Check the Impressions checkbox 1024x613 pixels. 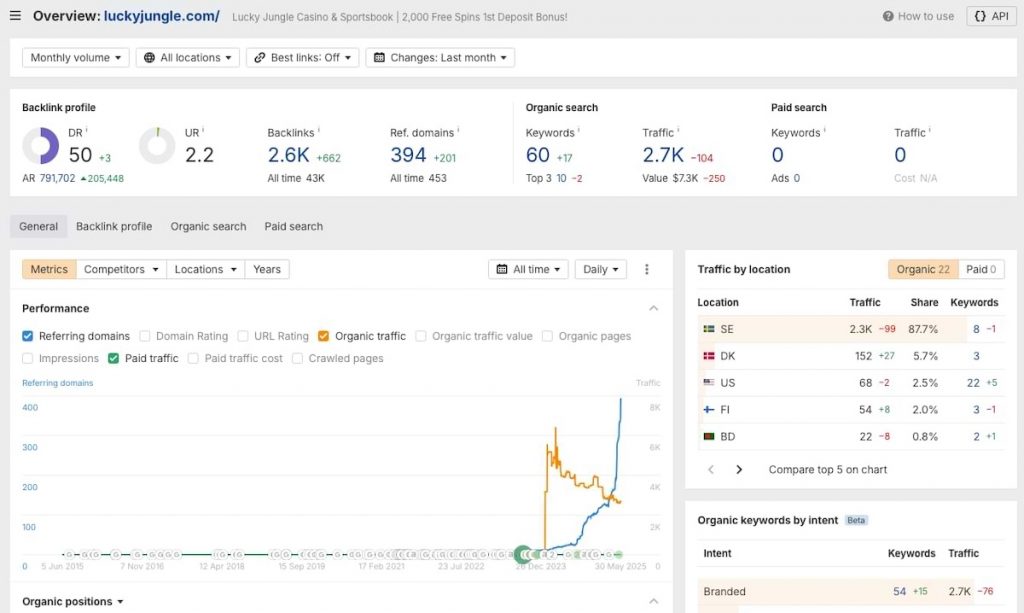(x=27, y=358)
